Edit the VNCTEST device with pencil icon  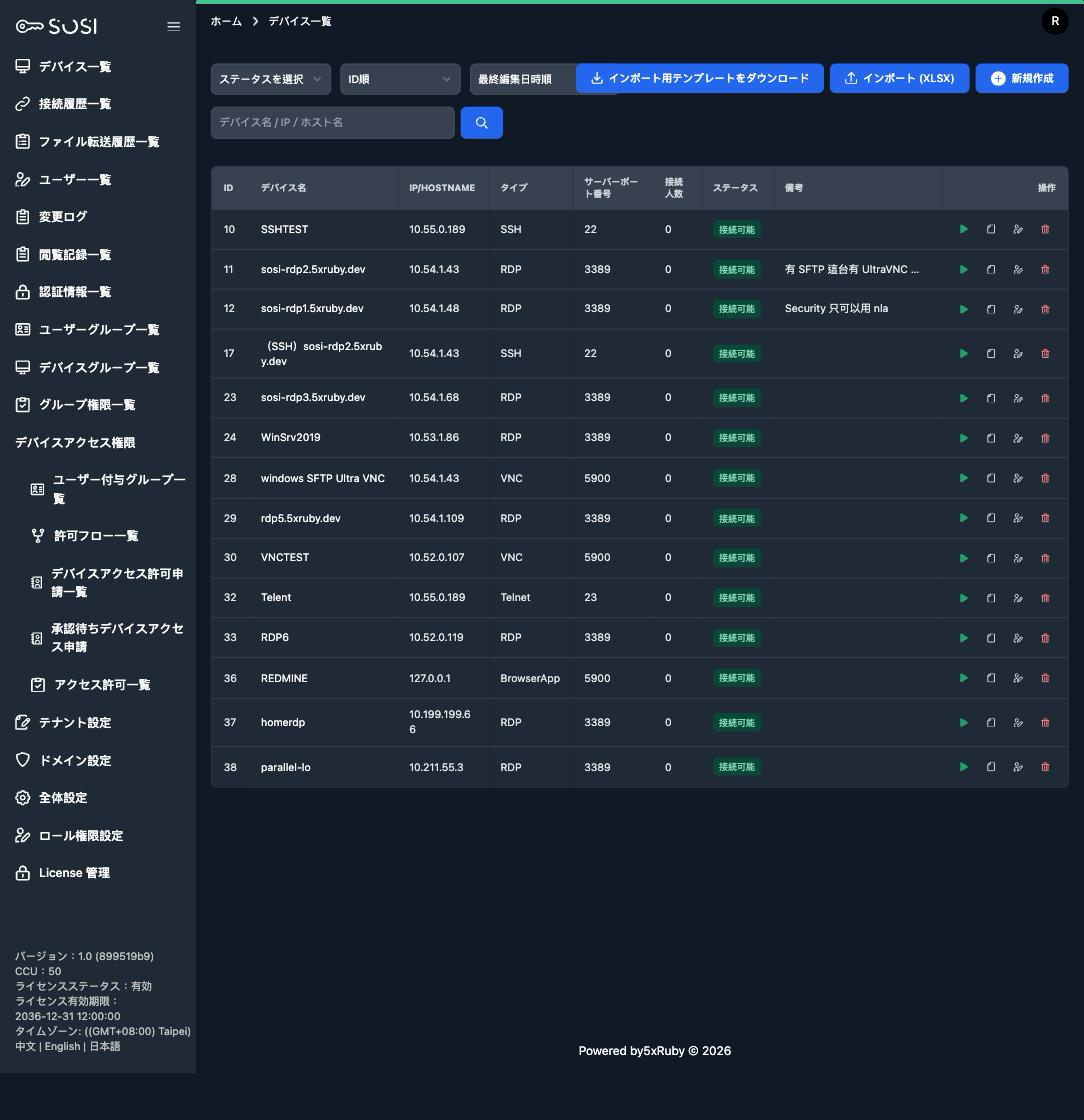tap(1018, 558)
